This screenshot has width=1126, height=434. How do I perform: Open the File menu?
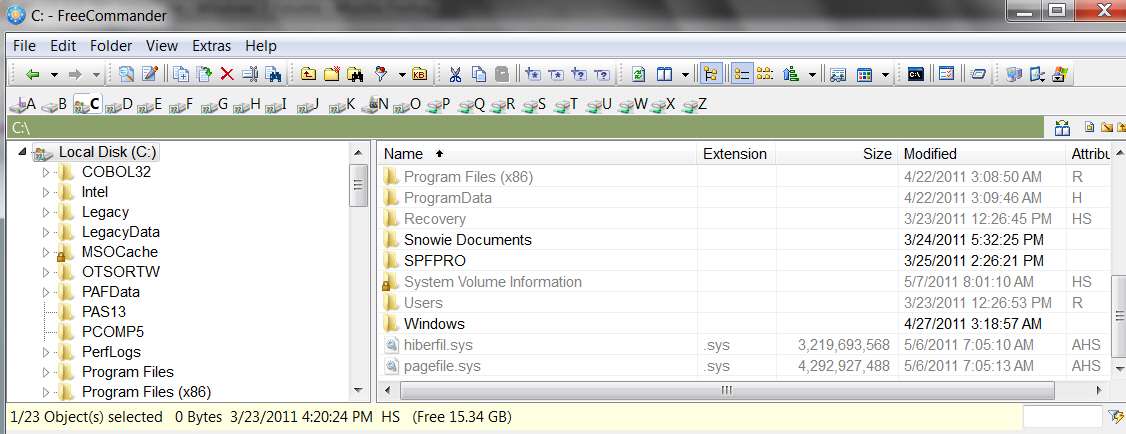pos(24,46)
